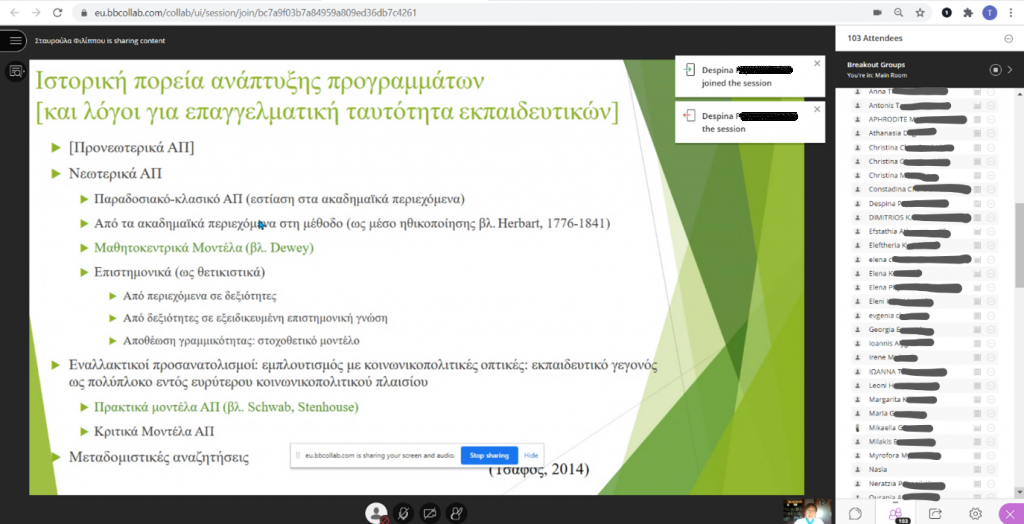1024x524 pixels.
Task: Click attendees list scroll up arrow
Action: tap(1019, 92)
